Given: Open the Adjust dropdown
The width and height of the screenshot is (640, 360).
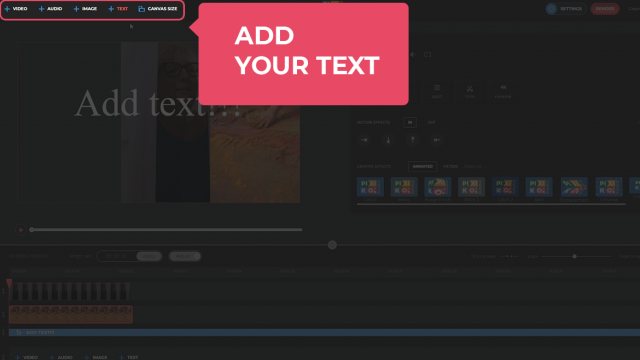Looking at the screenshot, I should point(185,256).
